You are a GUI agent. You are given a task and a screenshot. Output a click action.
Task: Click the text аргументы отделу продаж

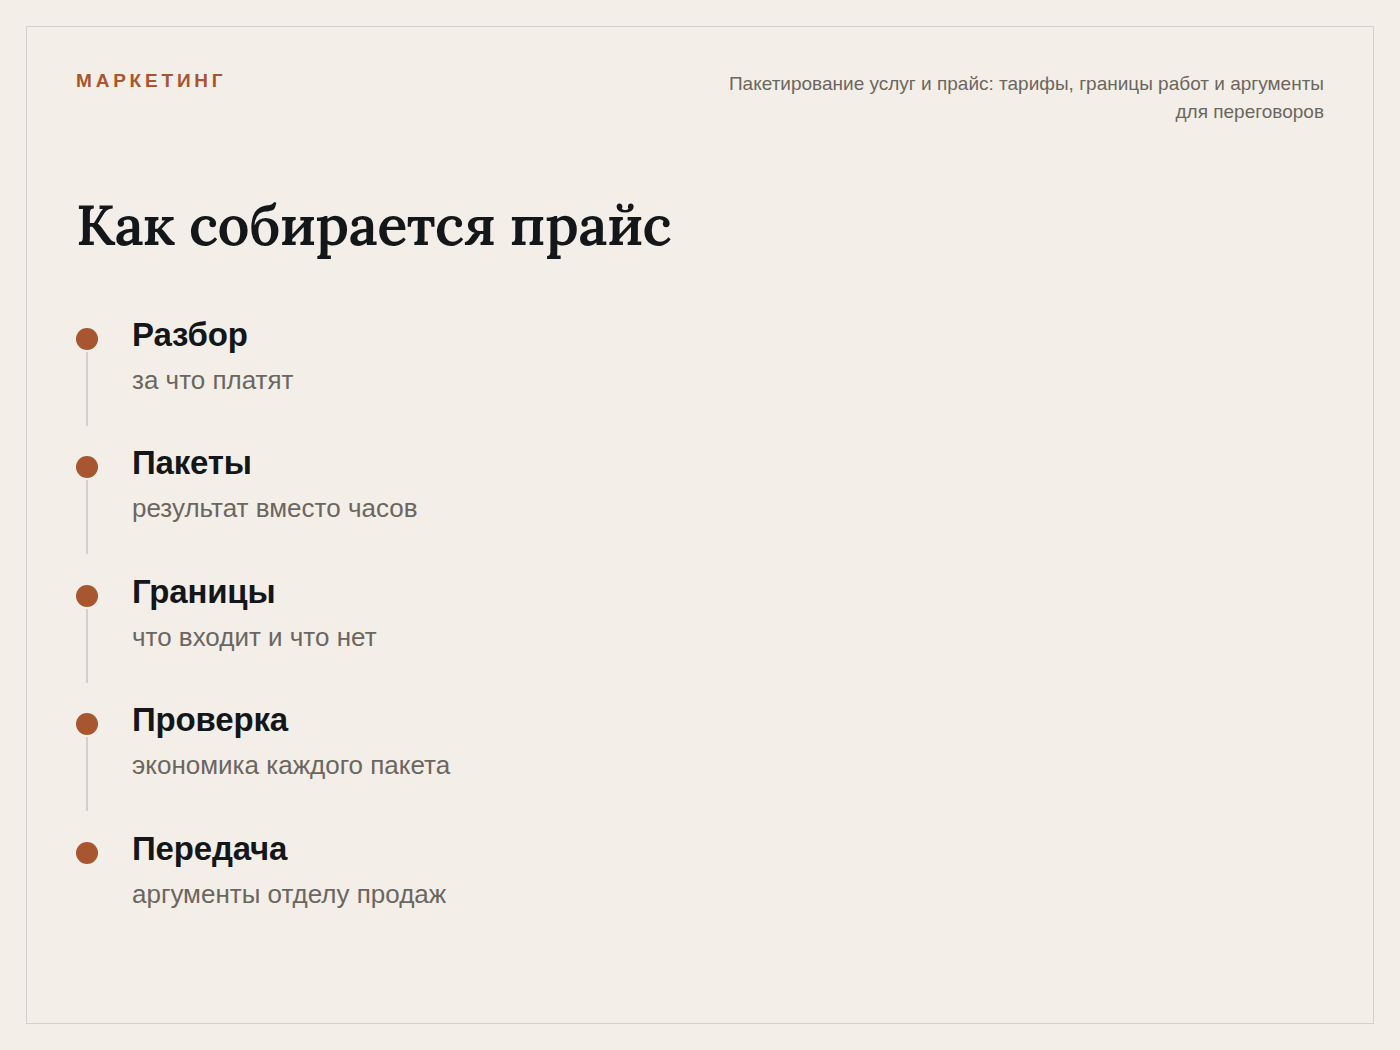[289, 895]
